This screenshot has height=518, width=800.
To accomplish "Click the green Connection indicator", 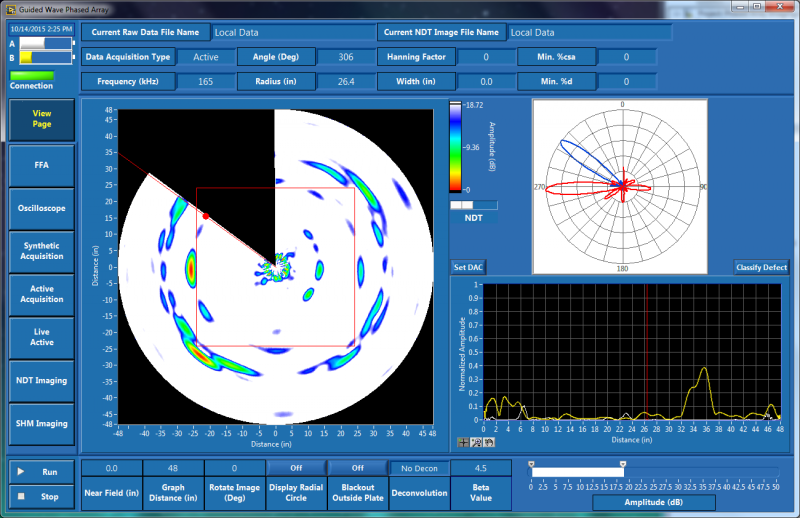I will (32, 75).
